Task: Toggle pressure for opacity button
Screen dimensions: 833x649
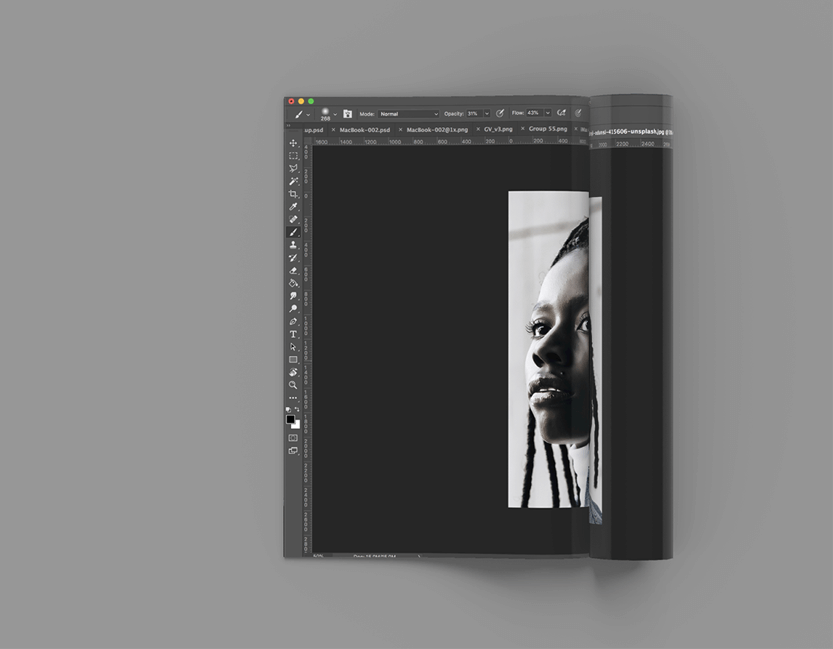Action: 500,113
